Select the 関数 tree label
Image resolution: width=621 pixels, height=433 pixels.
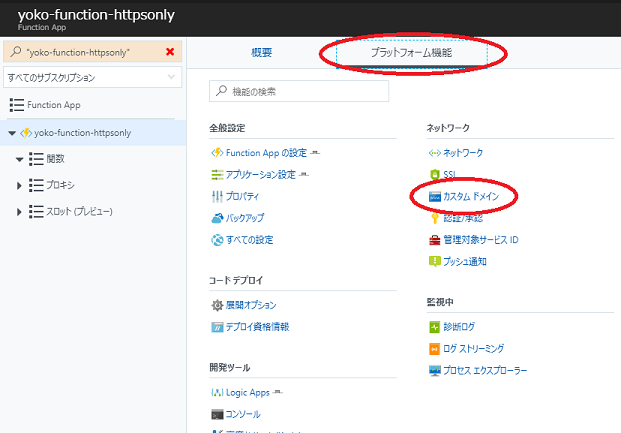pos(55,159)
